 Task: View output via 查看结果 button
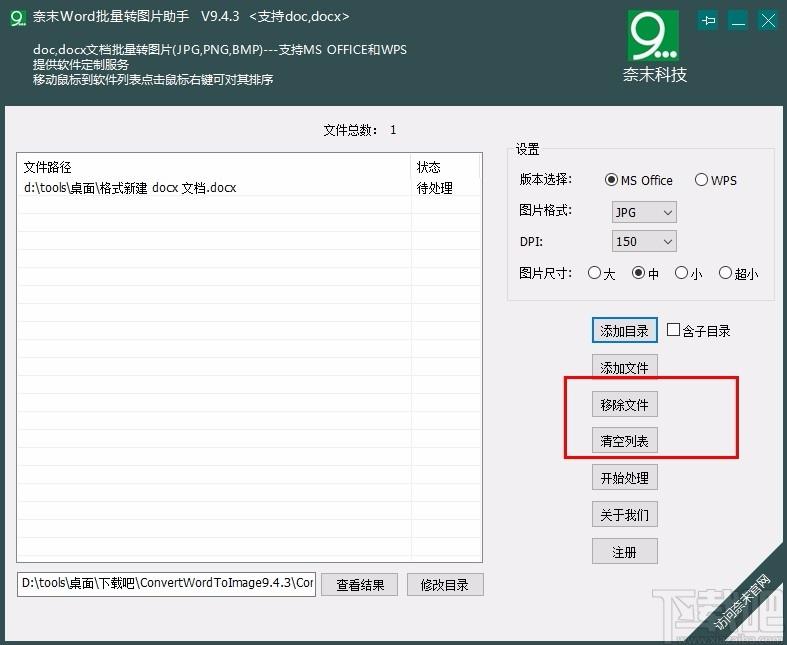[360, 585]
